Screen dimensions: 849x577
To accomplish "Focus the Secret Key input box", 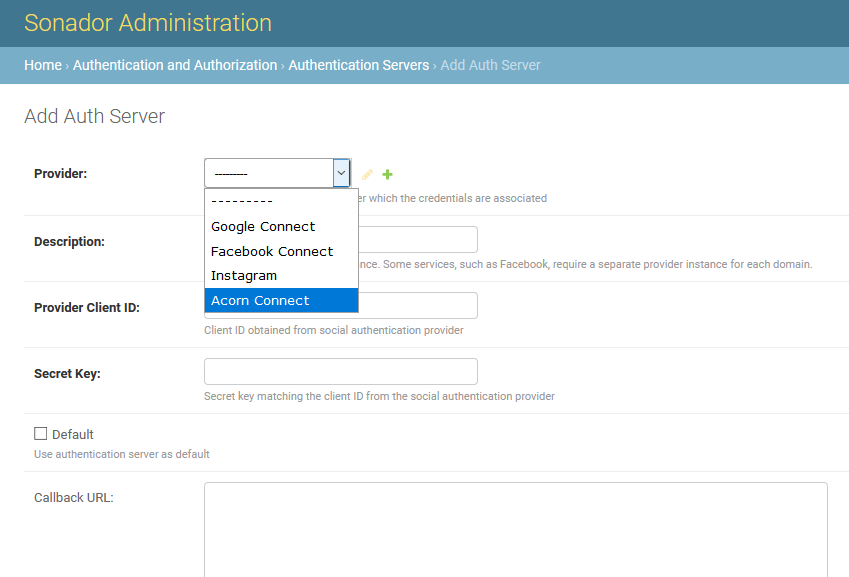I will point(340,372).
